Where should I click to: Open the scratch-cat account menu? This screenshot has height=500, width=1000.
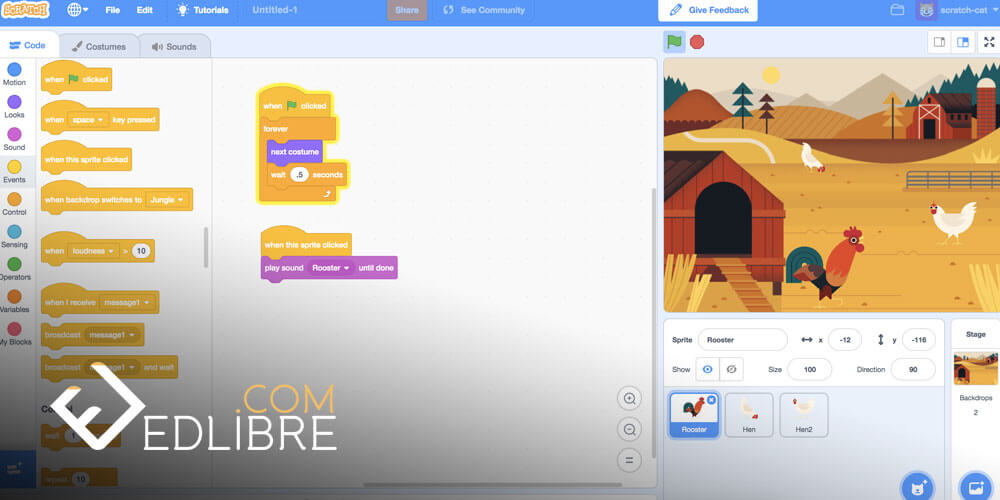(957, 10)
